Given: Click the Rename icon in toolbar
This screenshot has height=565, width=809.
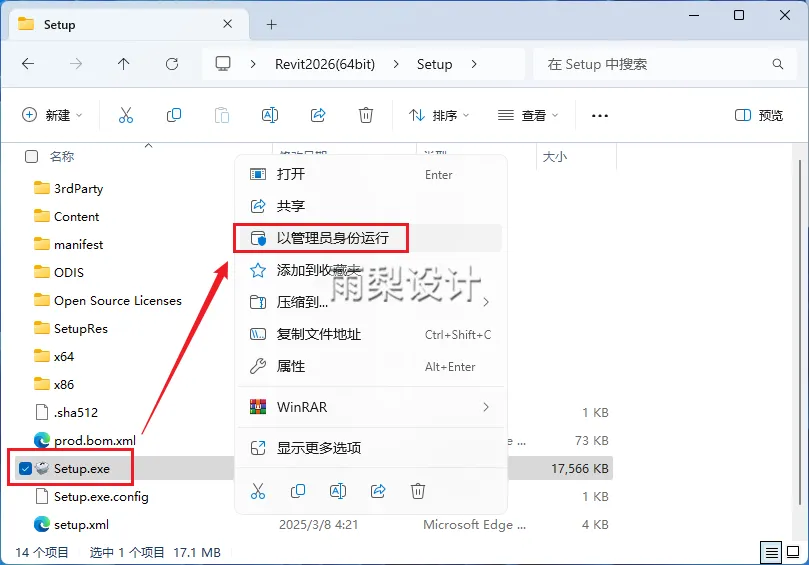Looking at the screenshot, I should (270, 115).
